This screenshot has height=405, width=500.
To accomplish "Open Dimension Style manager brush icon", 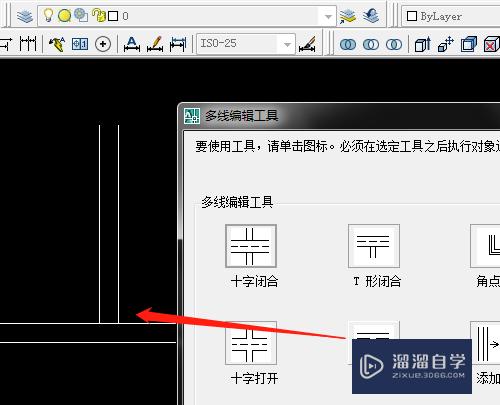I will click(x=307, y=44).
